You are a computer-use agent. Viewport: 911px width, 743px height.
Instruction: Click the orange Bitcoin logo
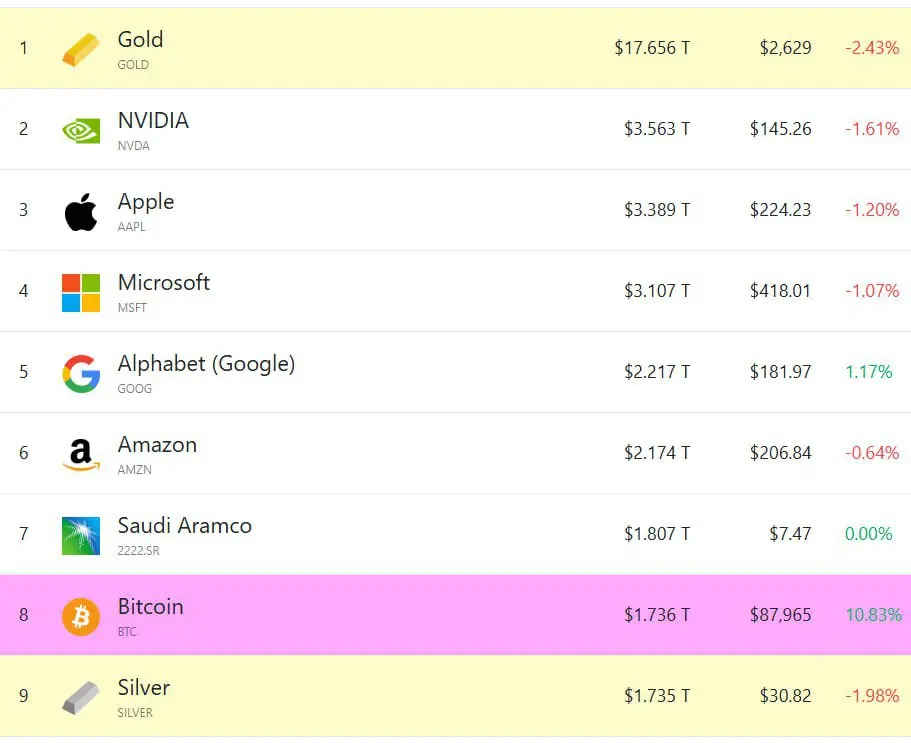[x=81, y=616]
